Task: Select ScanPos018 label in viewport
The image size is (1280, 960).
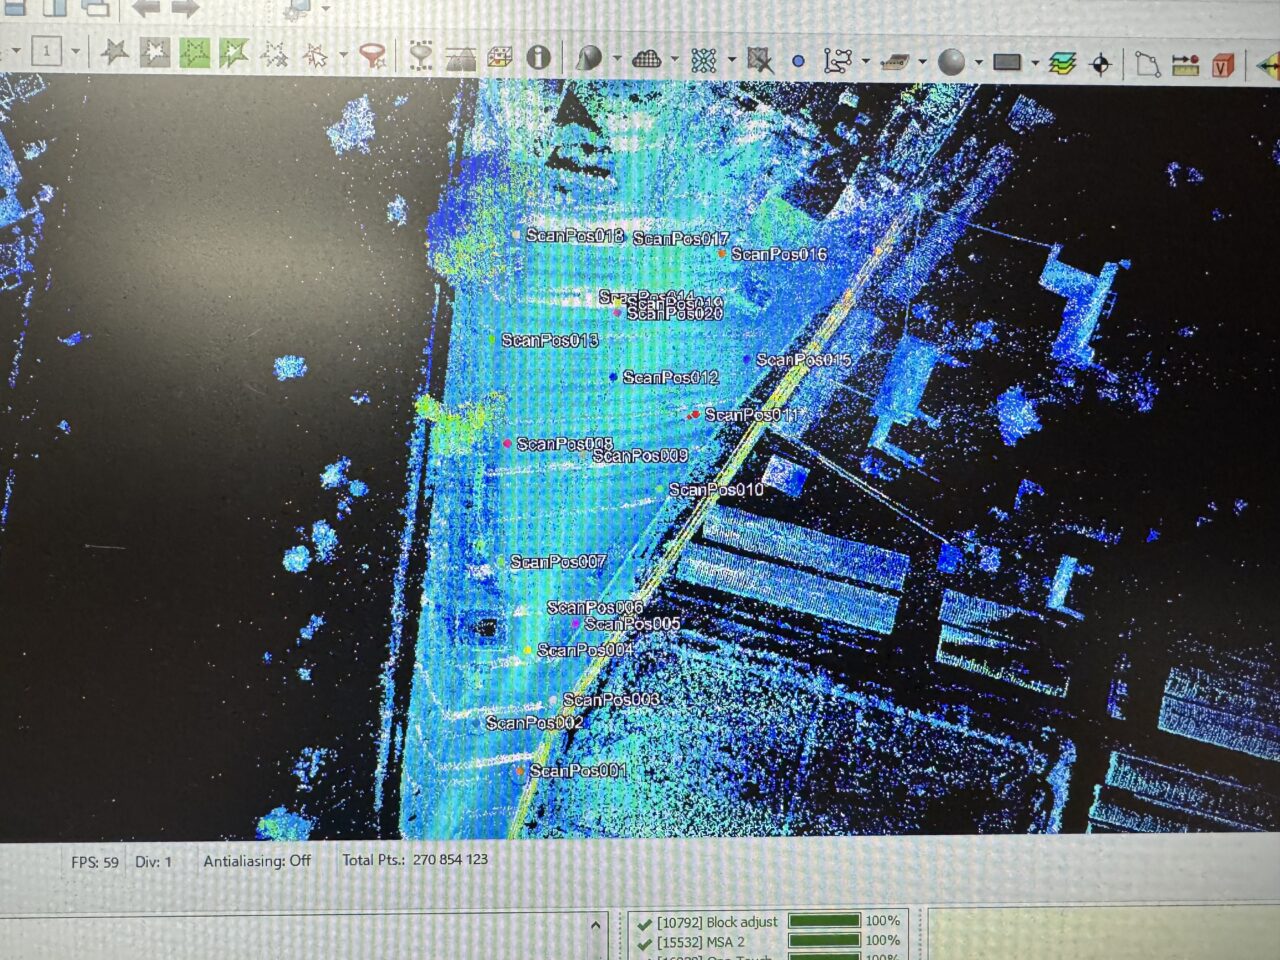Action: pyautogui.click(x=575, y=235)
